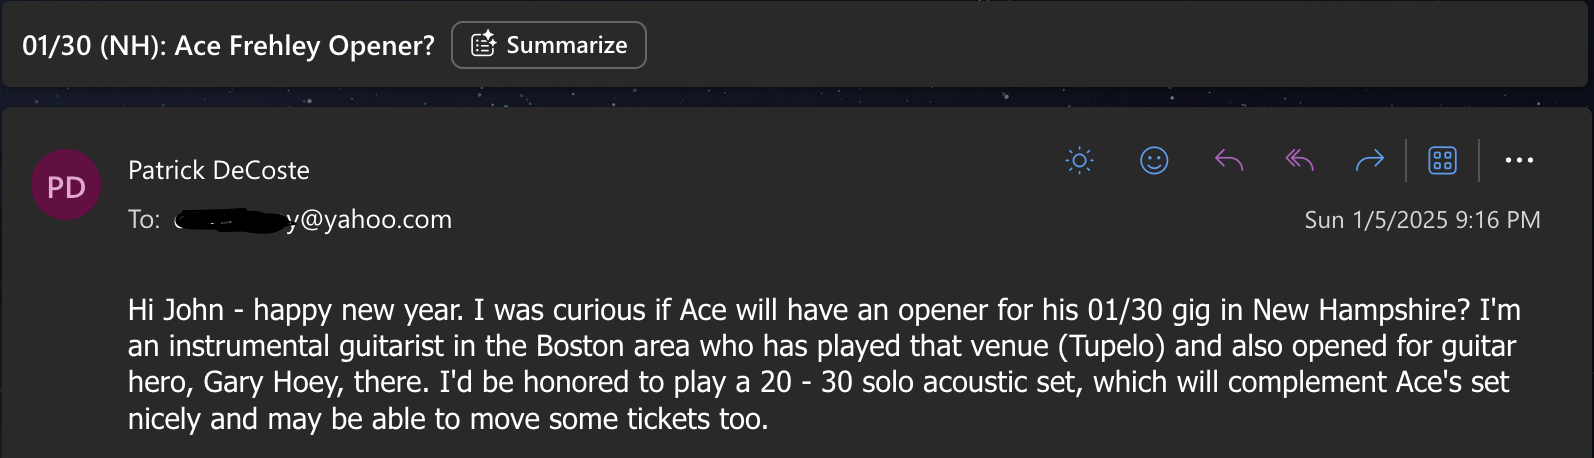Open Patrick DeCoste's contact card via name
The image size is (1594, 458).
click(219, 171)
